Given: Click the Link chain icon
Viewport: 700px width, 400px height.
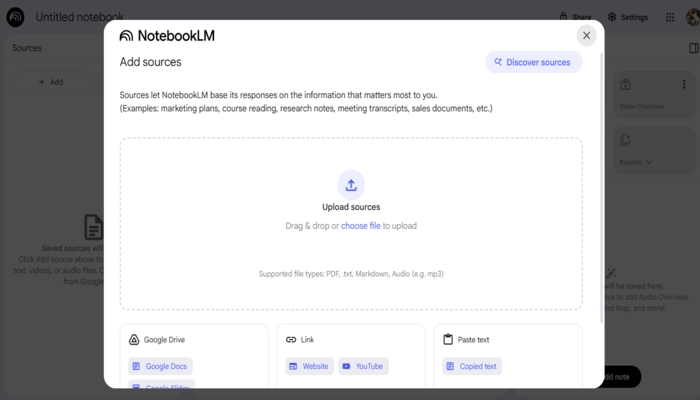Looking at the screenshot, I should 291,340.
